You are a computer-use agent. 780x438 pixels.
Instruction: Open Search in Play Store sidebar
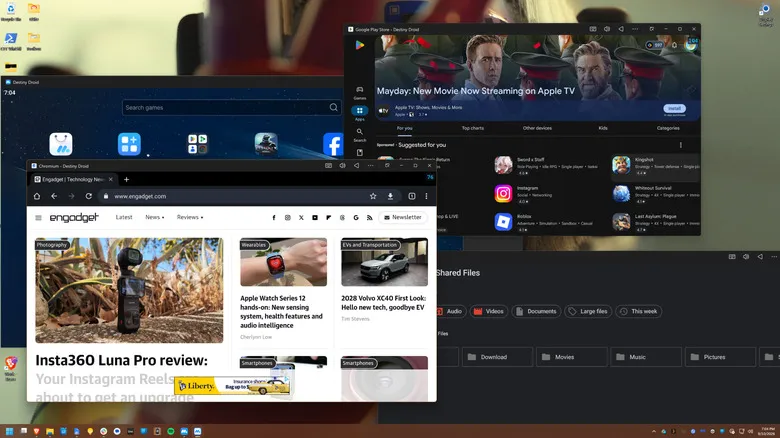coord(360,134)
